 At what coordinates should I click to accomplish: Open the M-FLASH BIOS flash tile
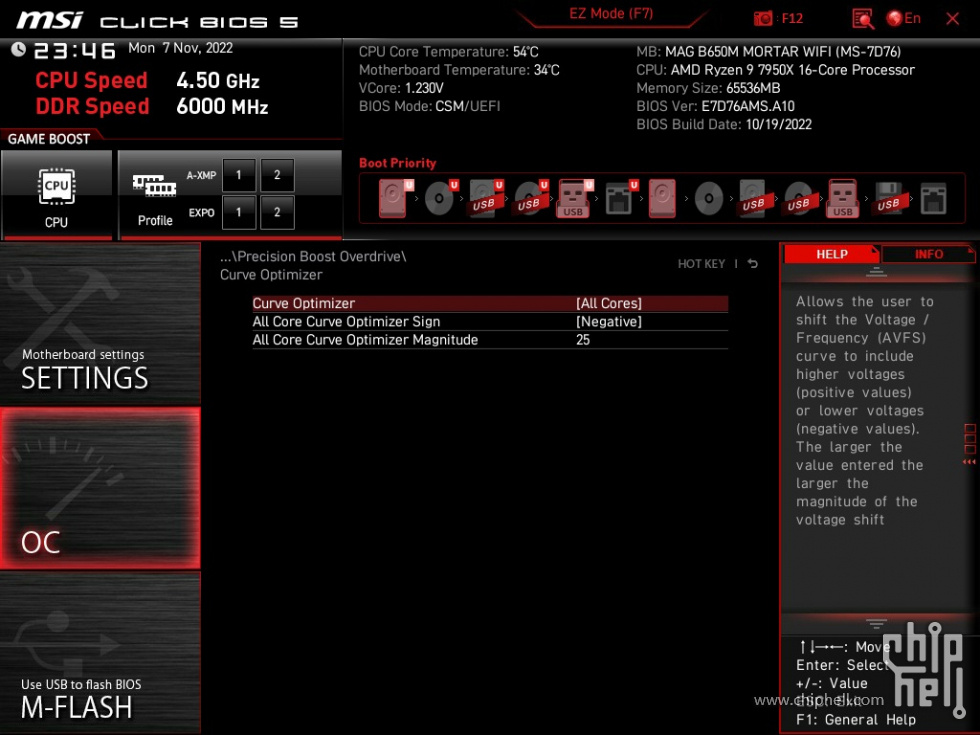[x=100, y=652]
